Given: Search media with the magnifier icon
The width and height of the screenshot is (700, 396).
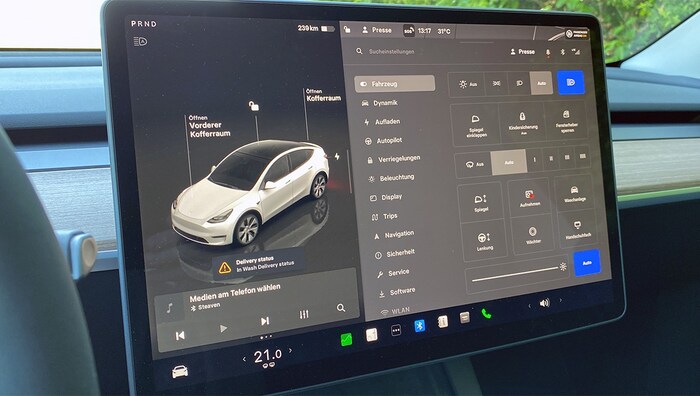Looking at the screenshot, I should pyautogui.click(x=341, y=308).
